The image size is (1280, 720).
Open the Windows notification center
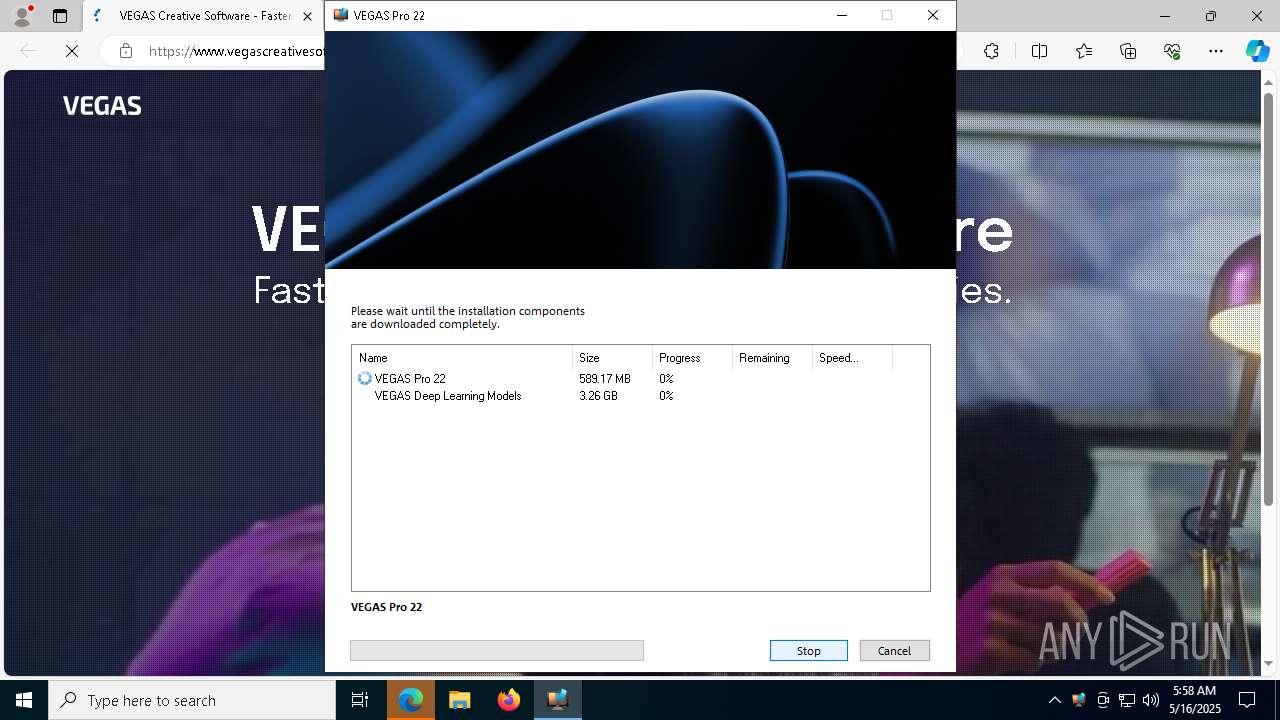[1247, 700]
